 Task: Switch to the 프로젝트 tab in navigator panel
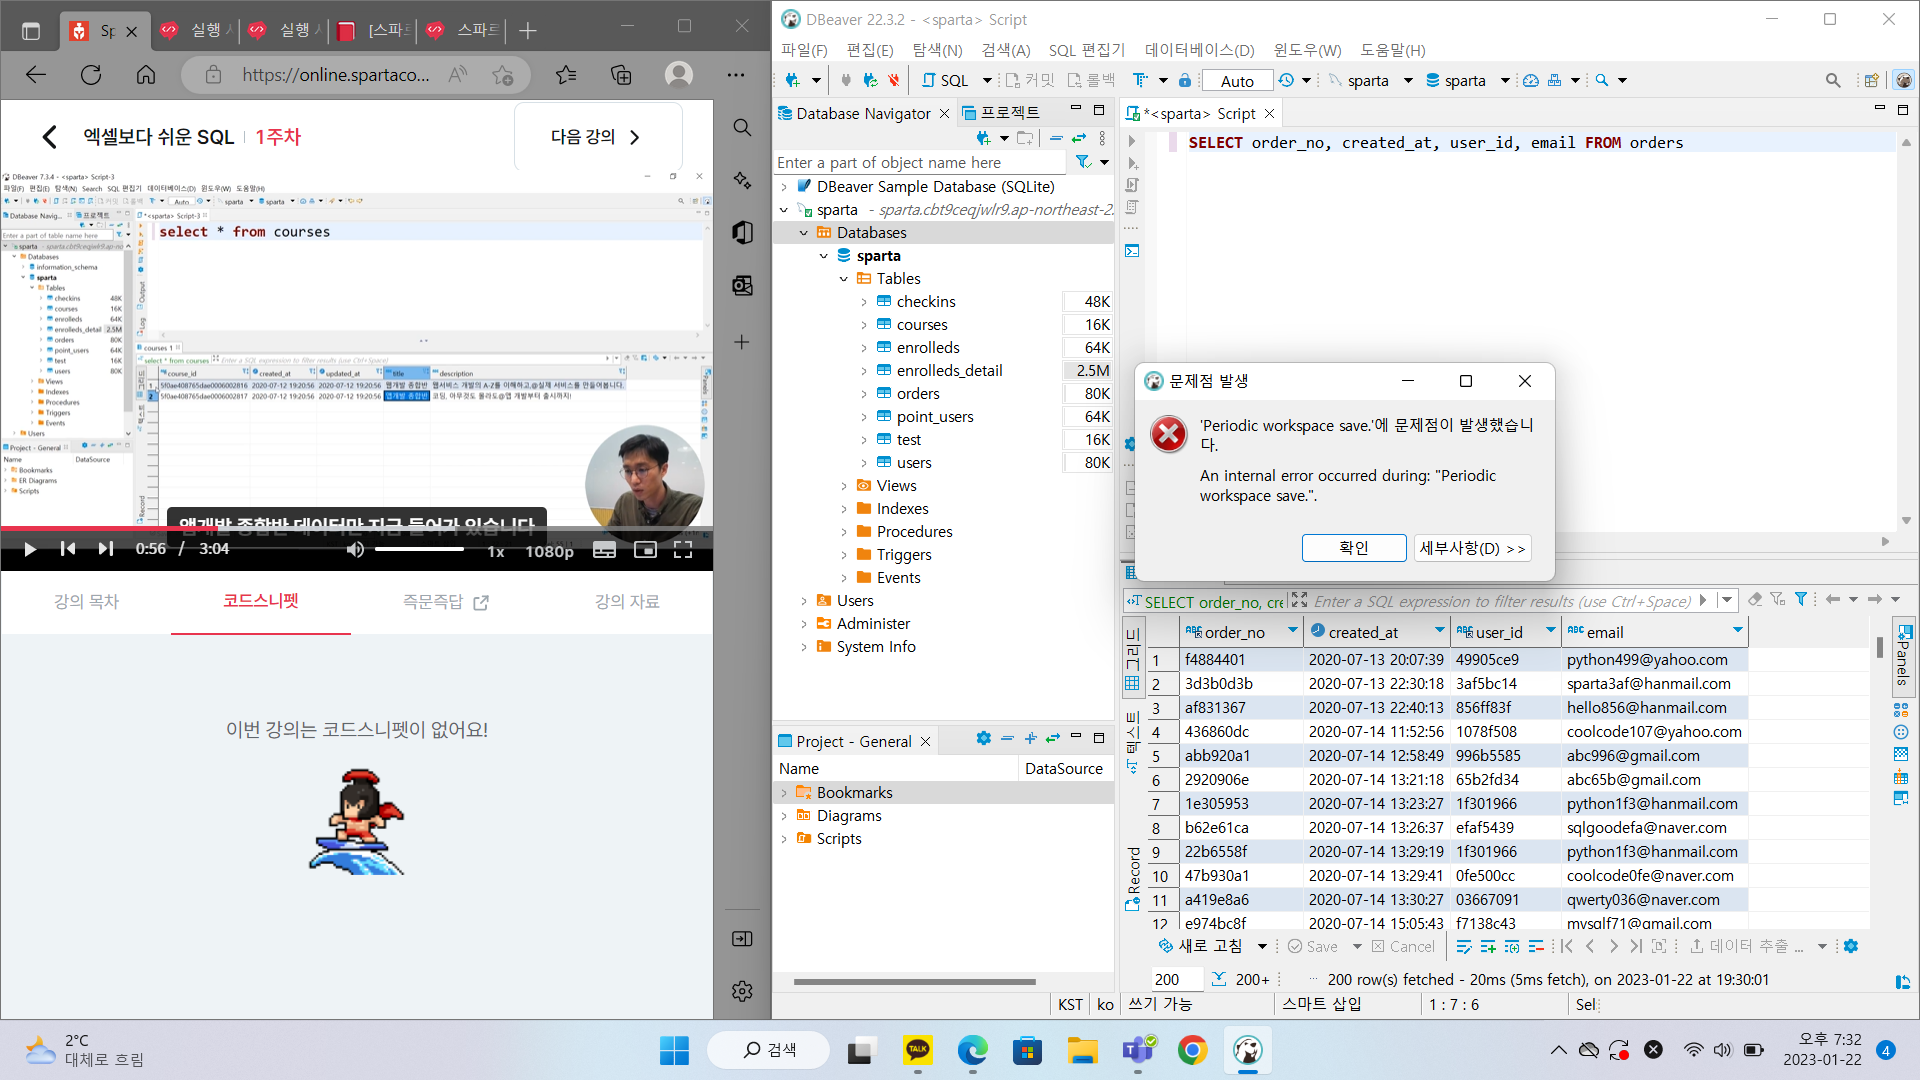[1001, 113]
